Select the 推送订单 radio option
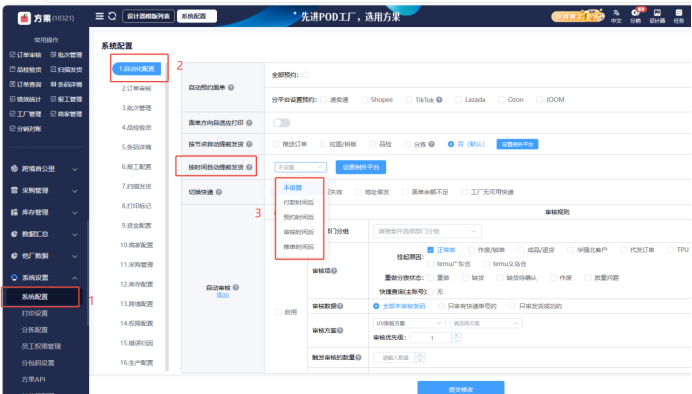The image size is (692, 394). (276, 144)
